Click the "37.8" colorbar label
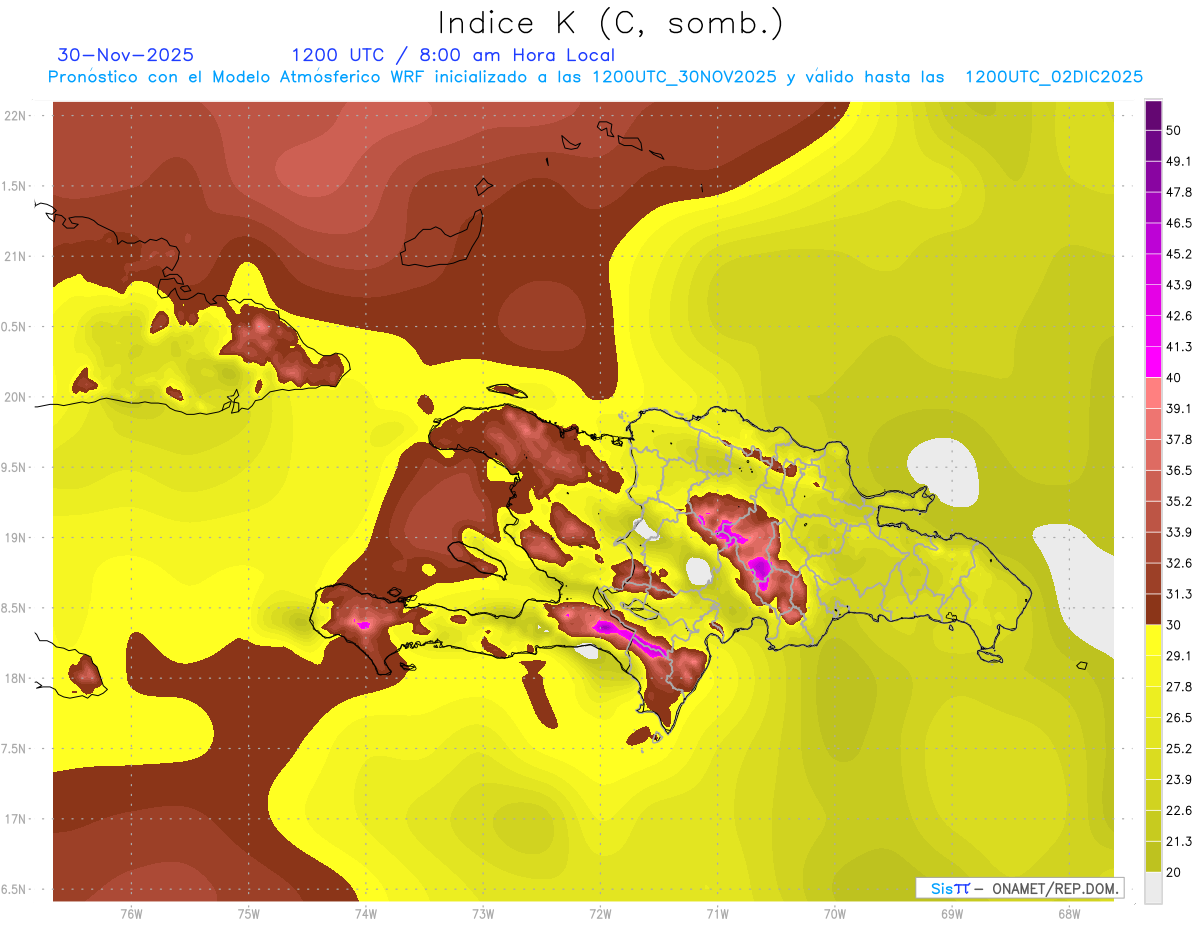 (x=1178, y=439)
